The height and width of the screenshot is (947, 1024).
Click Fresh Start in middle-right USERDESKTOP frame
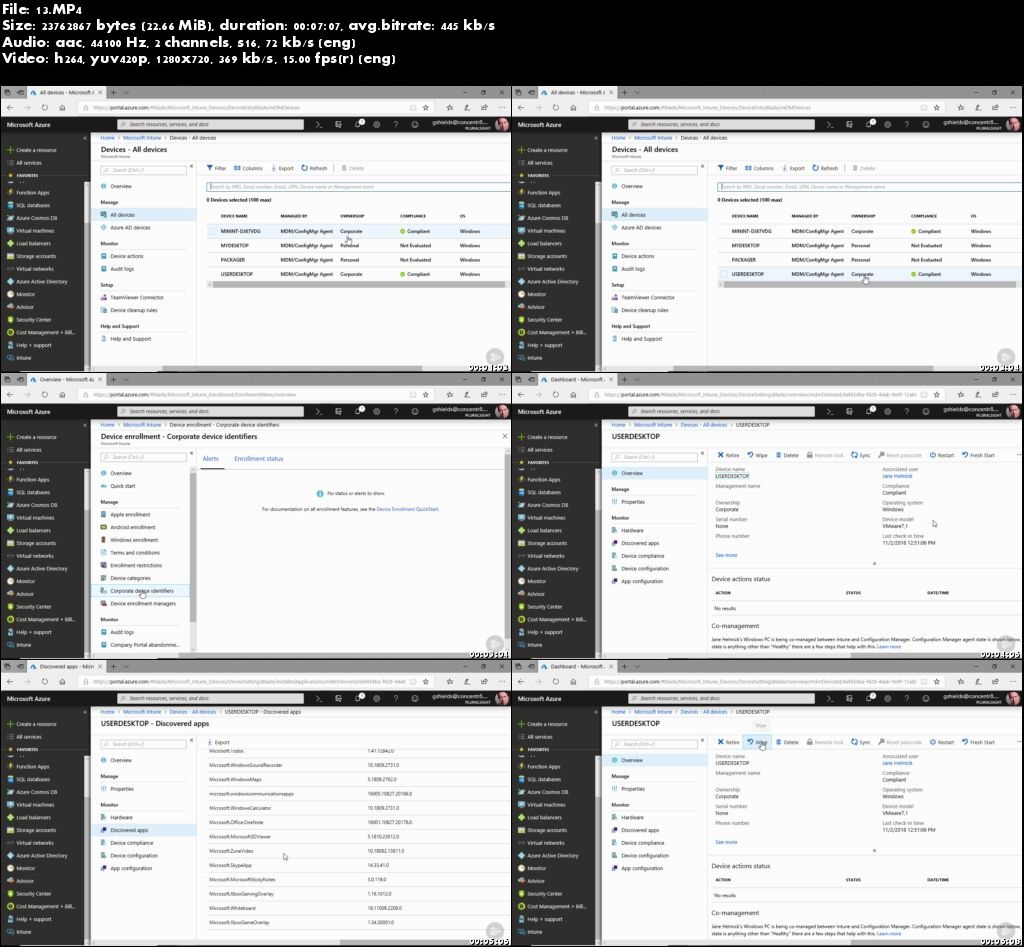(x=978, y=455)
